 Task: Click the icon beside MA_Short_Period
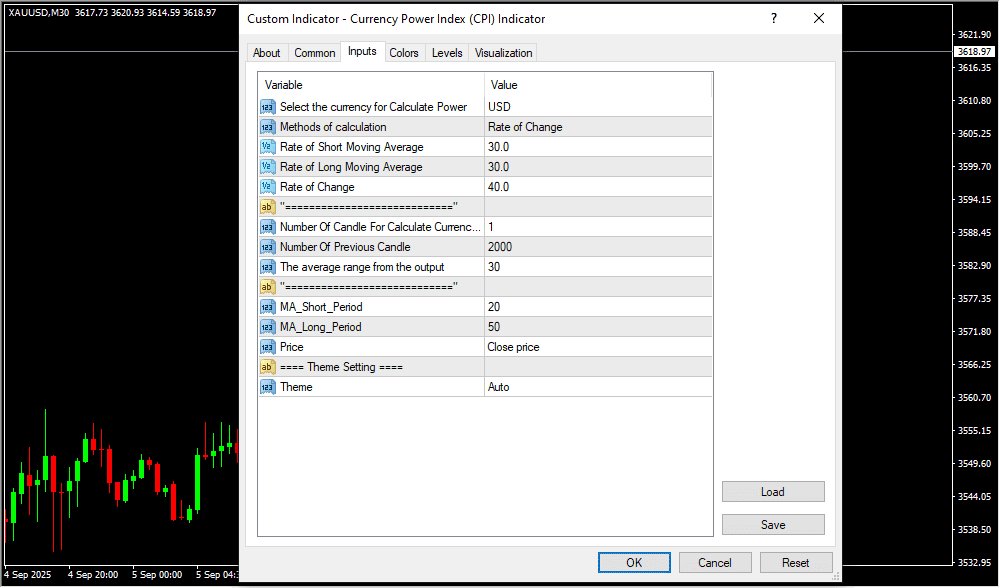[267, 307]
